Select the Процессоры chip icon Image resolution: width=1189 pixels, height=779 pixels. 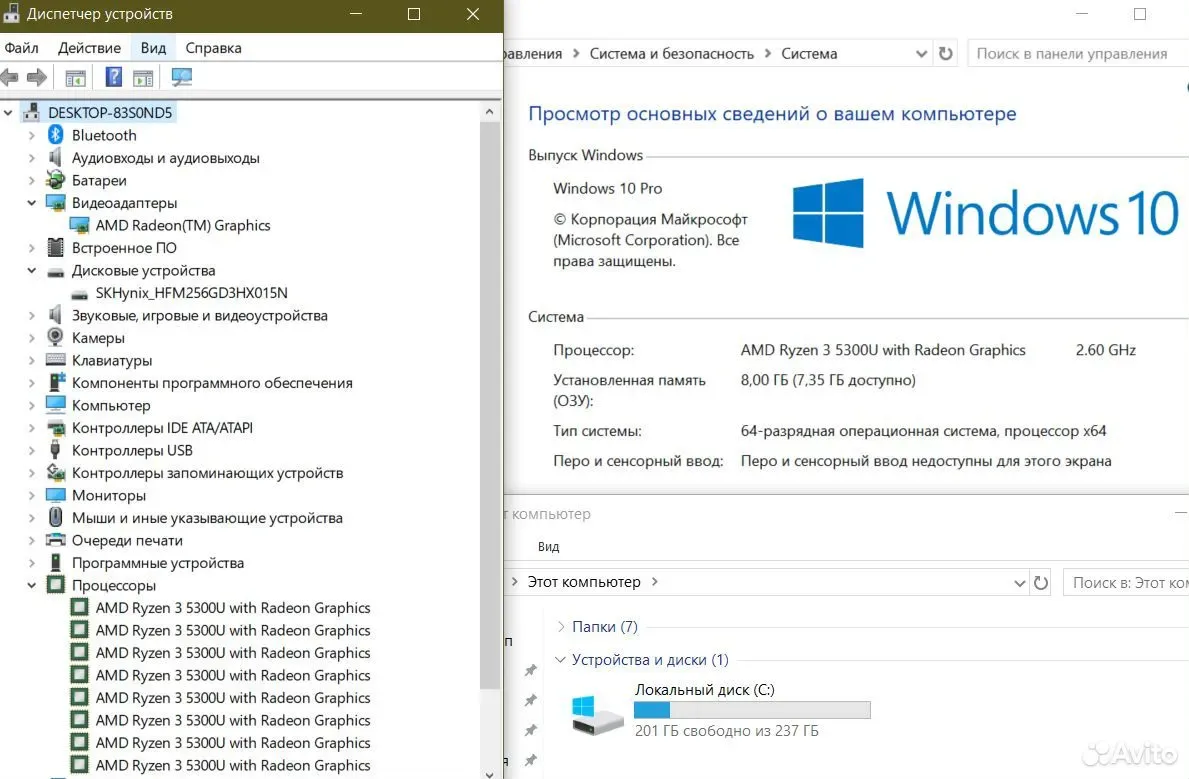55,585
